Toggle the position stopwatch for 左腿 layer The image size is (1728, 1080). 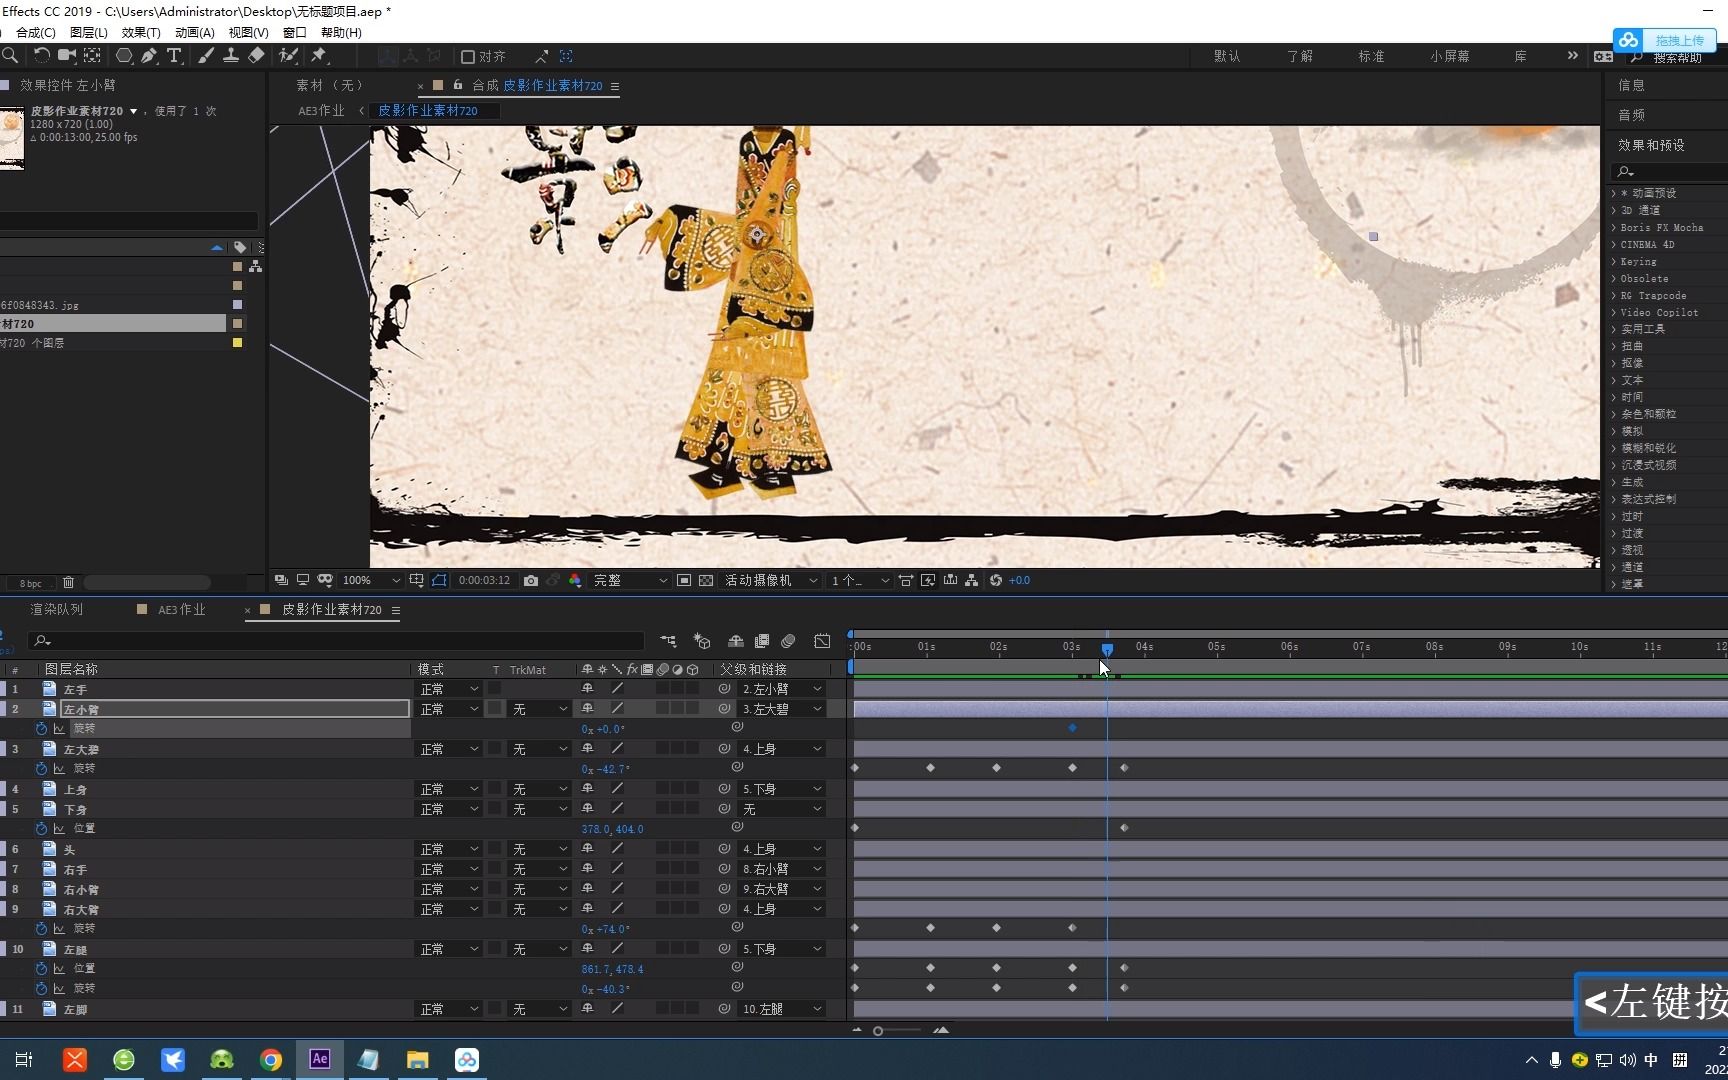tap(41, 969)
